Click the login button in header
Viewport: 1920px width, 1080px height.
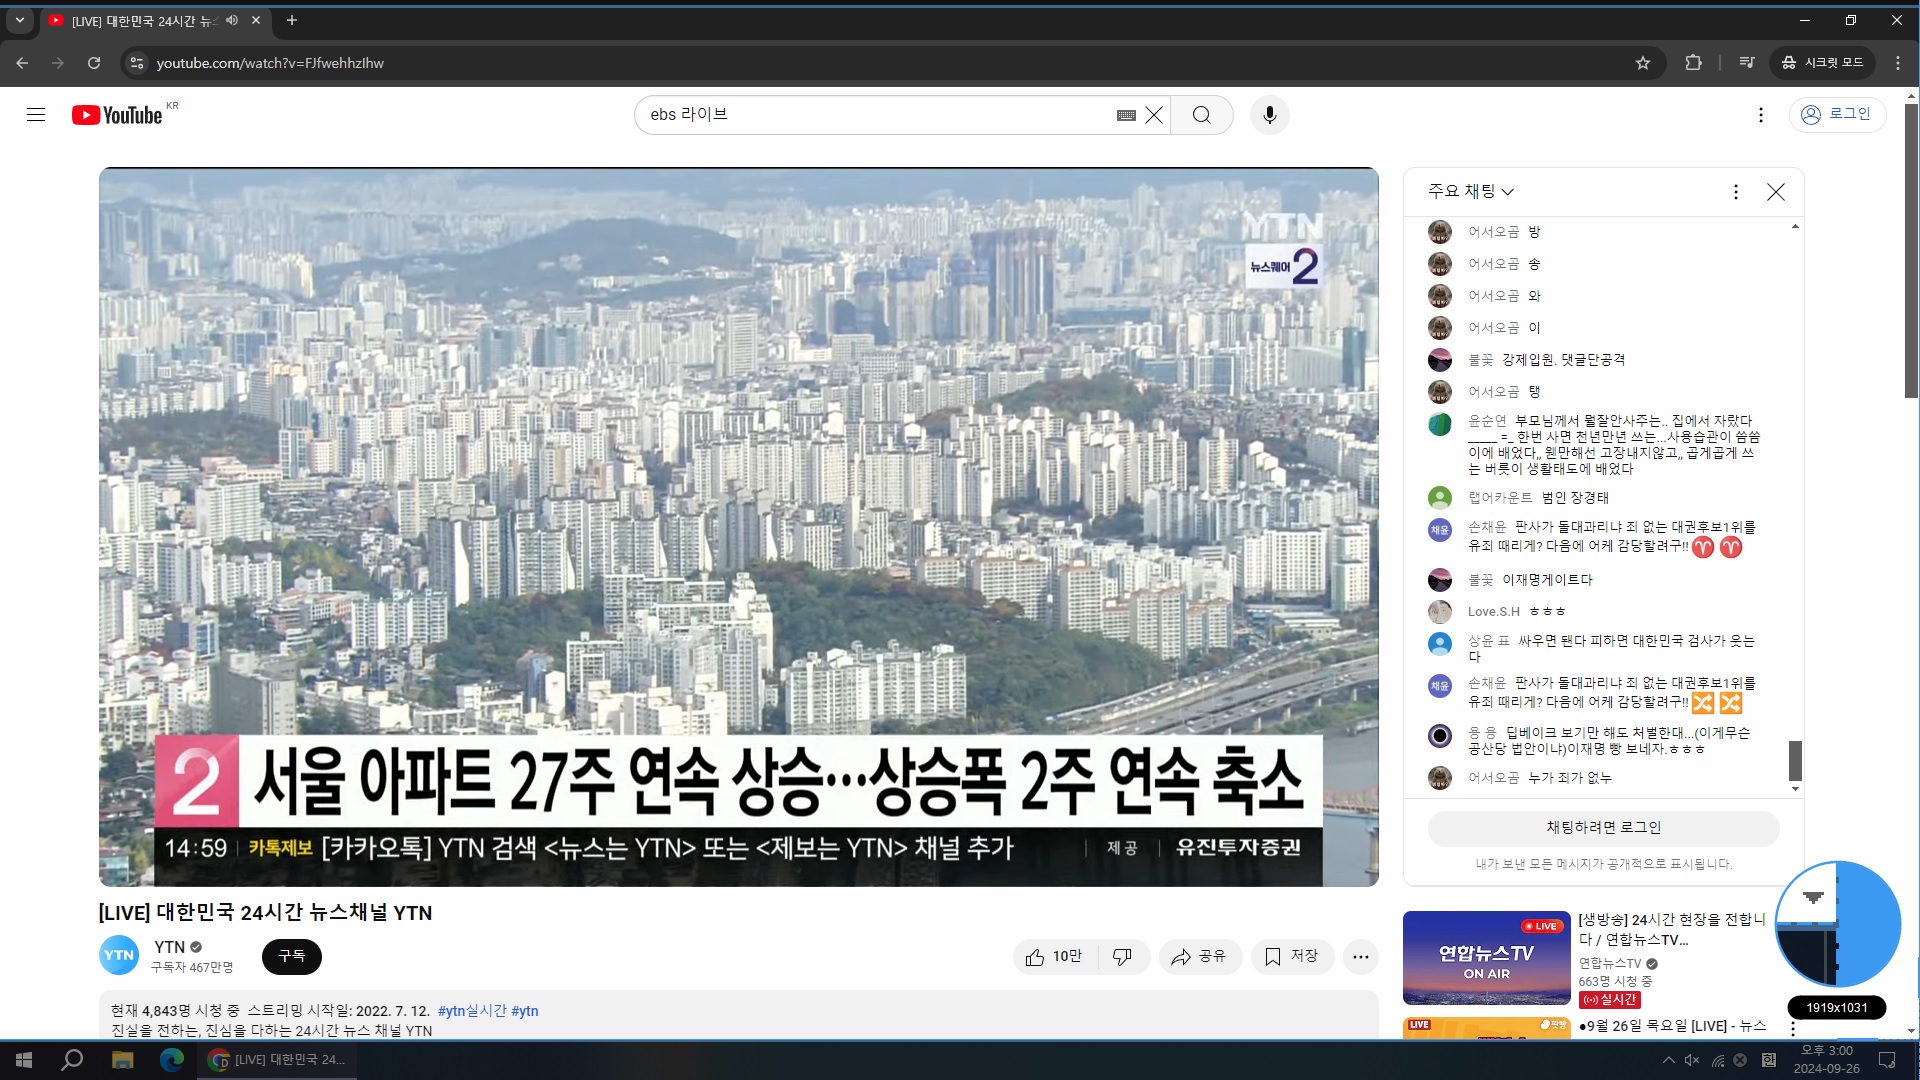pos(1837,115)
